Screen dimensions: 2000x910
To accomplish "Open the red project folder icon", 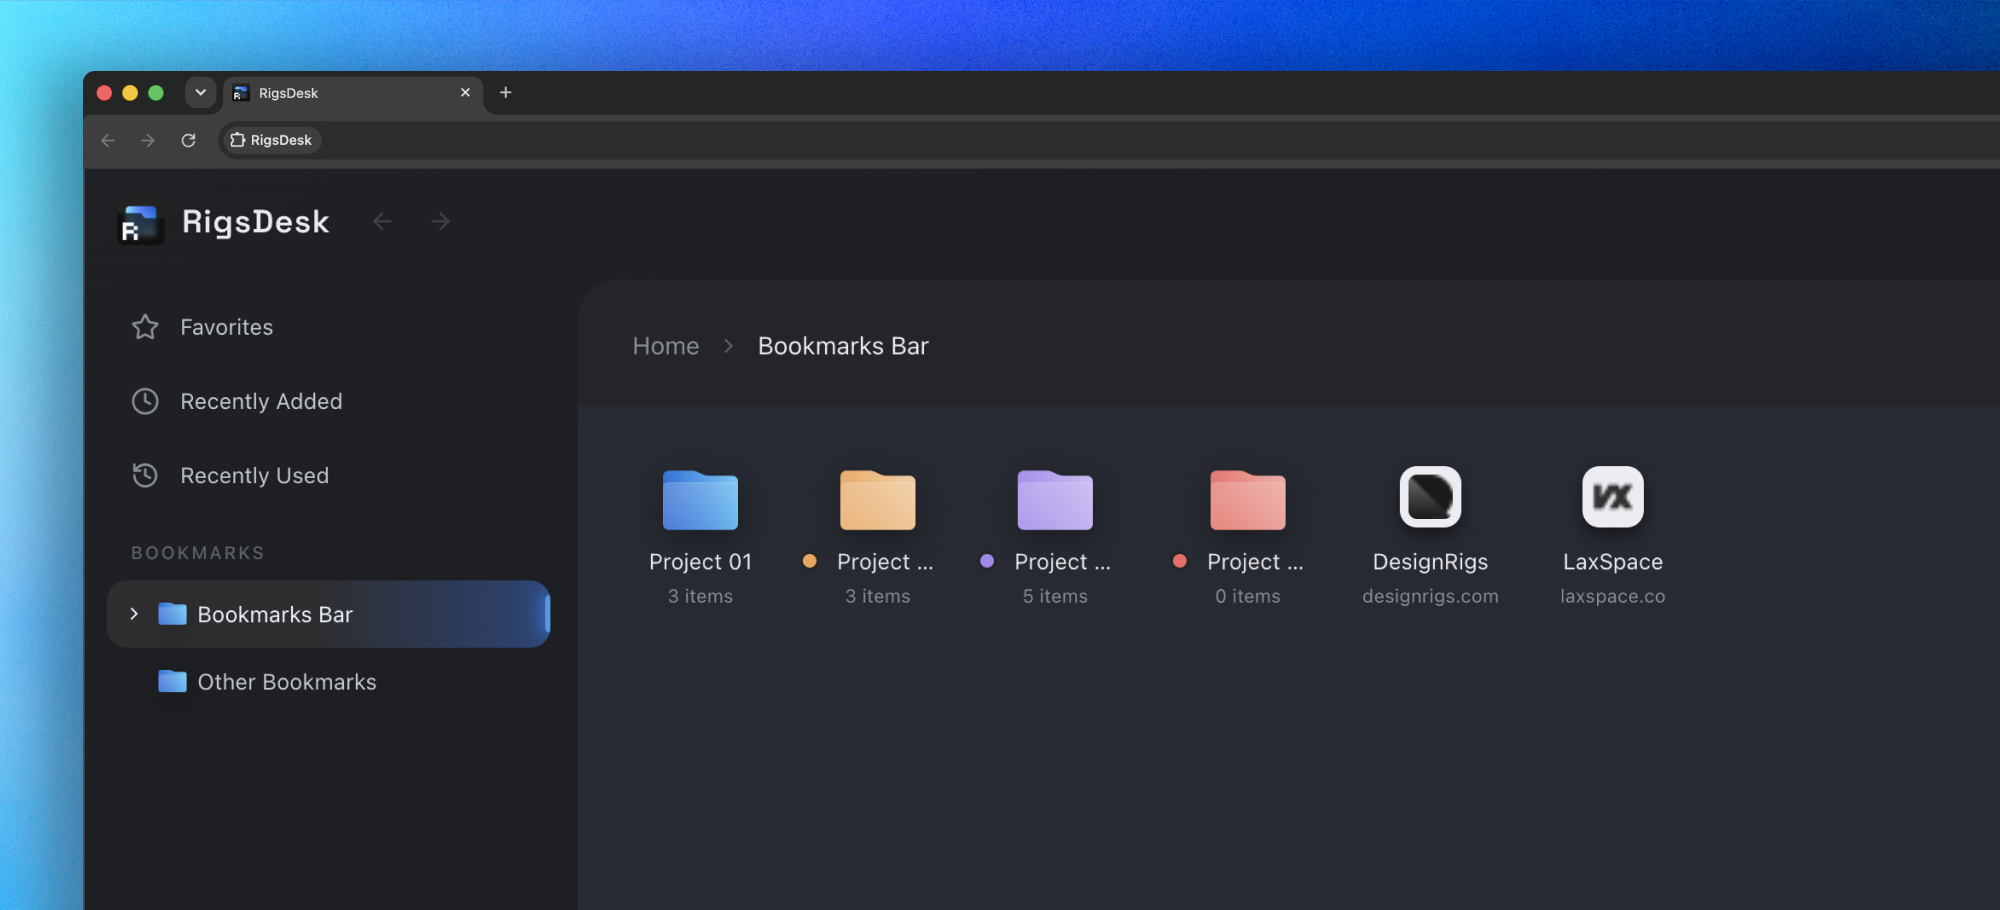I will (x=1248, y=499).
